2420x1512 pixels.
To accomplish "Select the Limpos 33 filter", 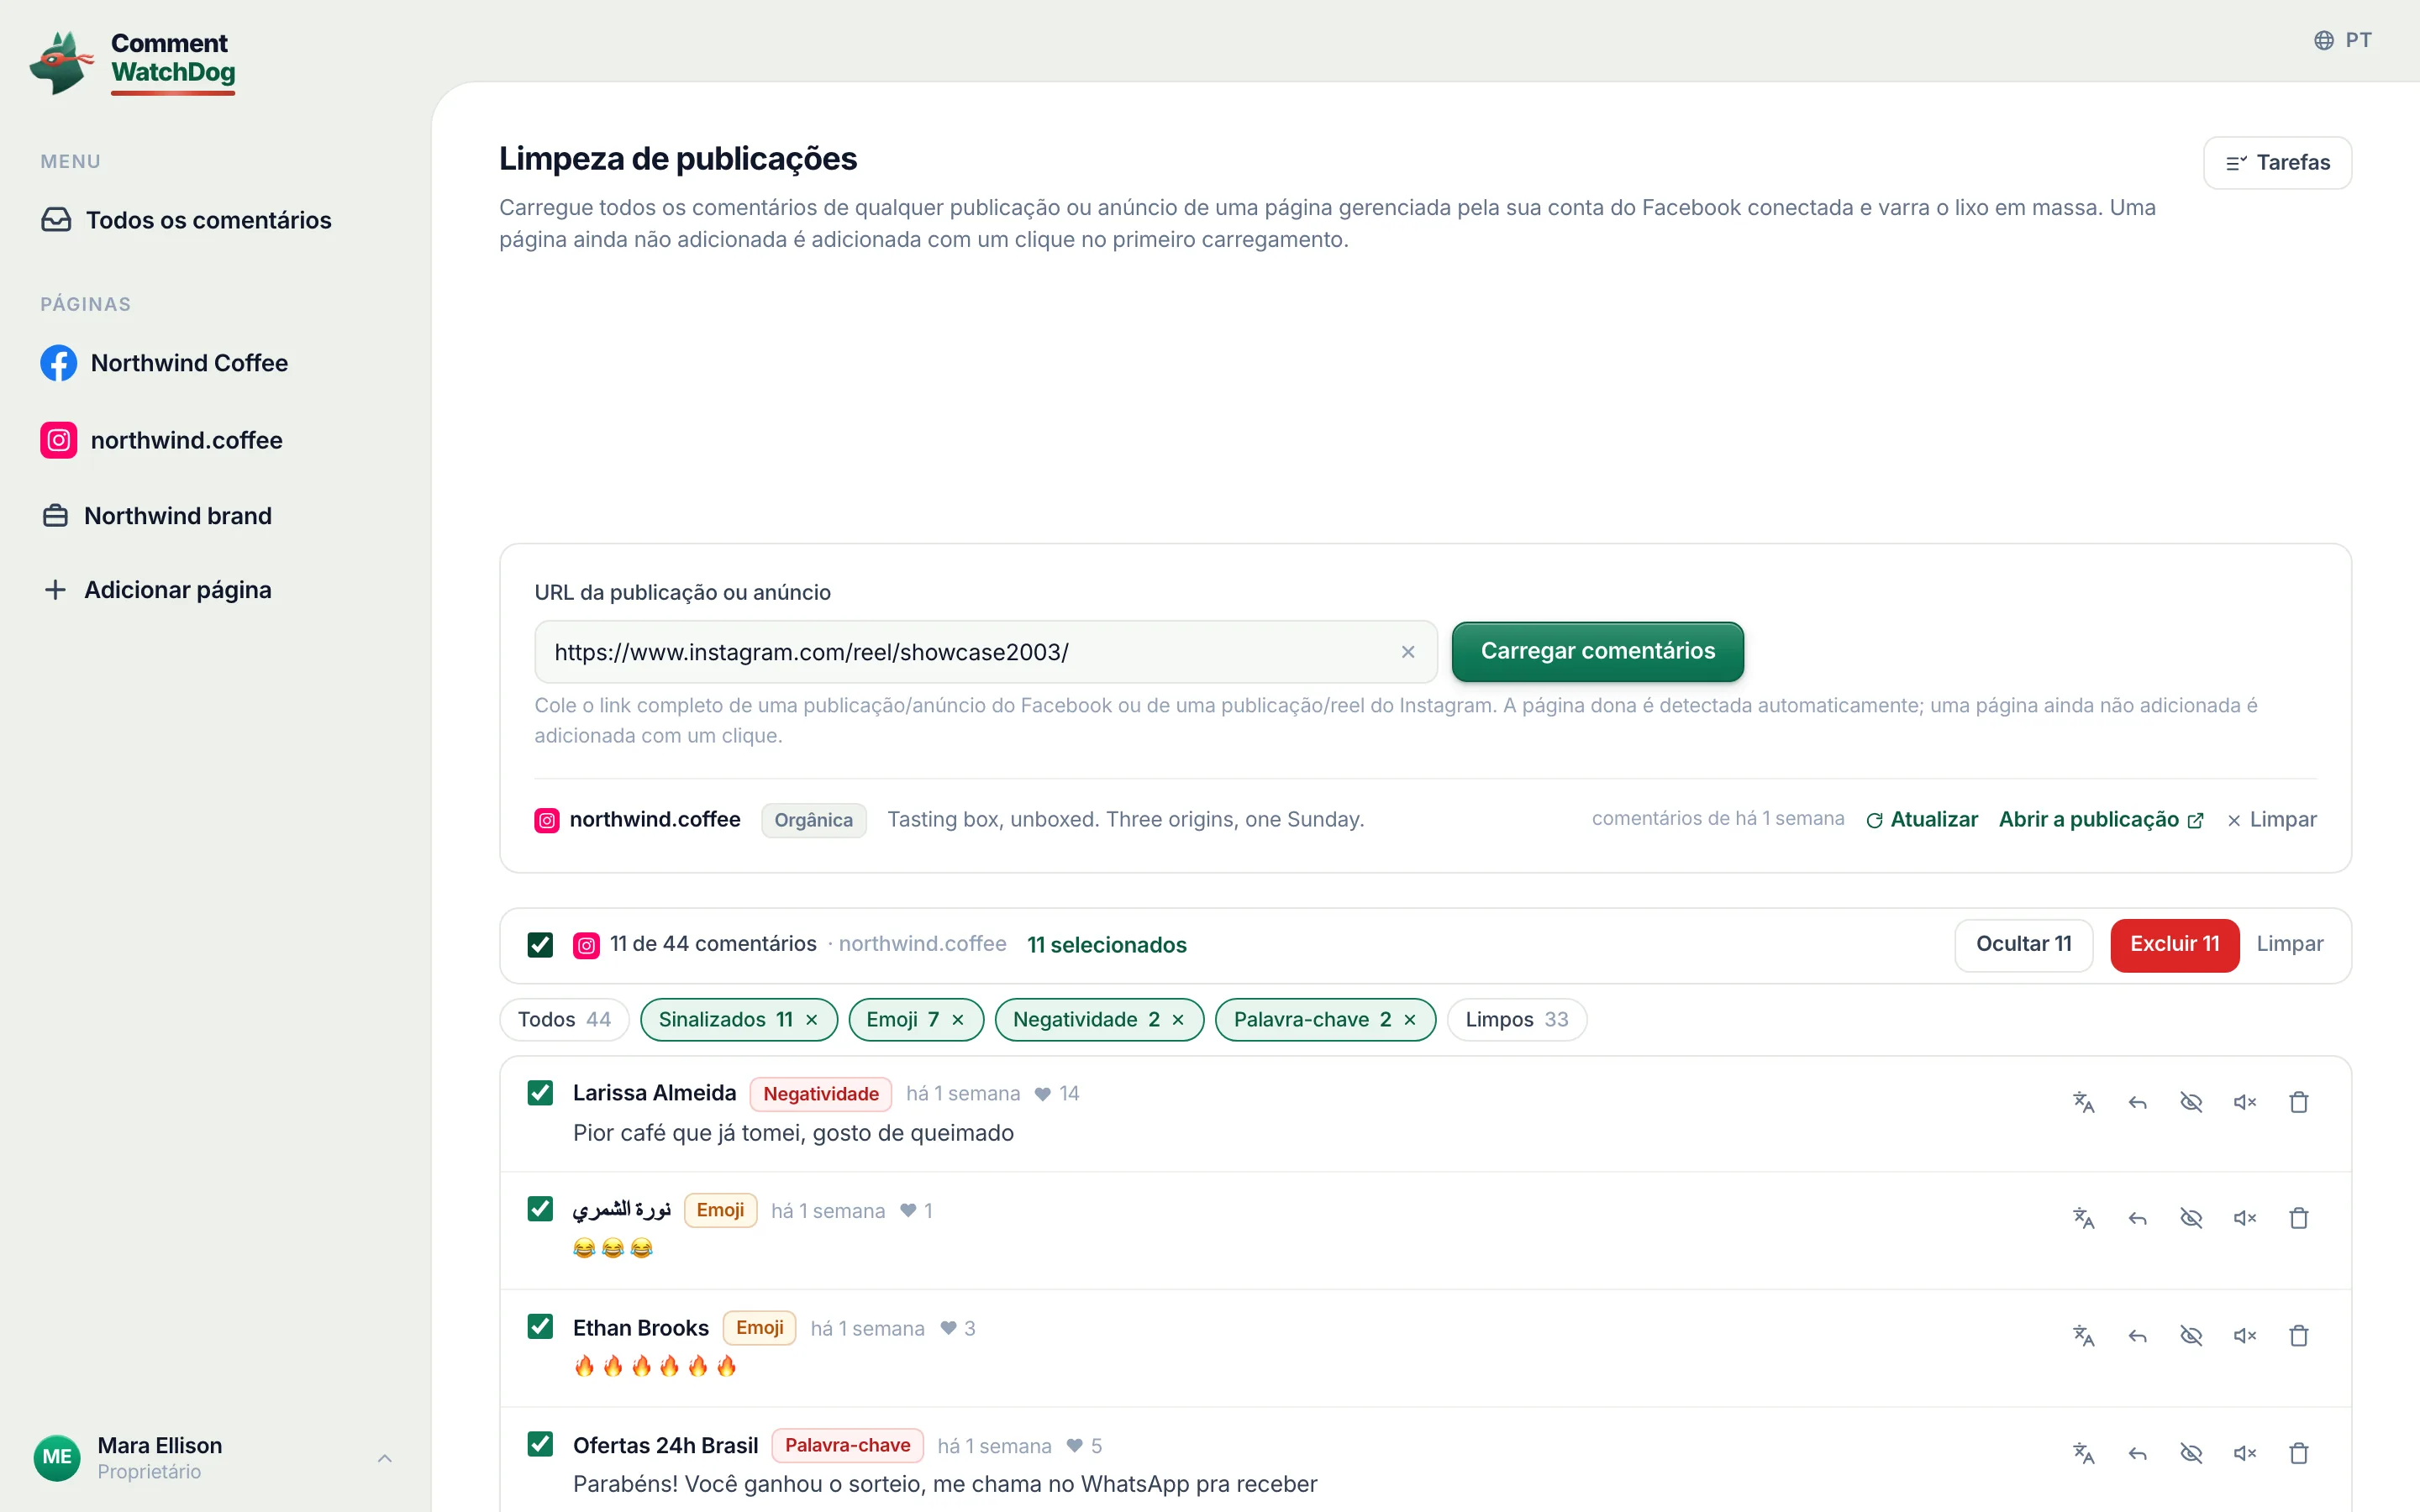I will (x=1517, y=1020).
